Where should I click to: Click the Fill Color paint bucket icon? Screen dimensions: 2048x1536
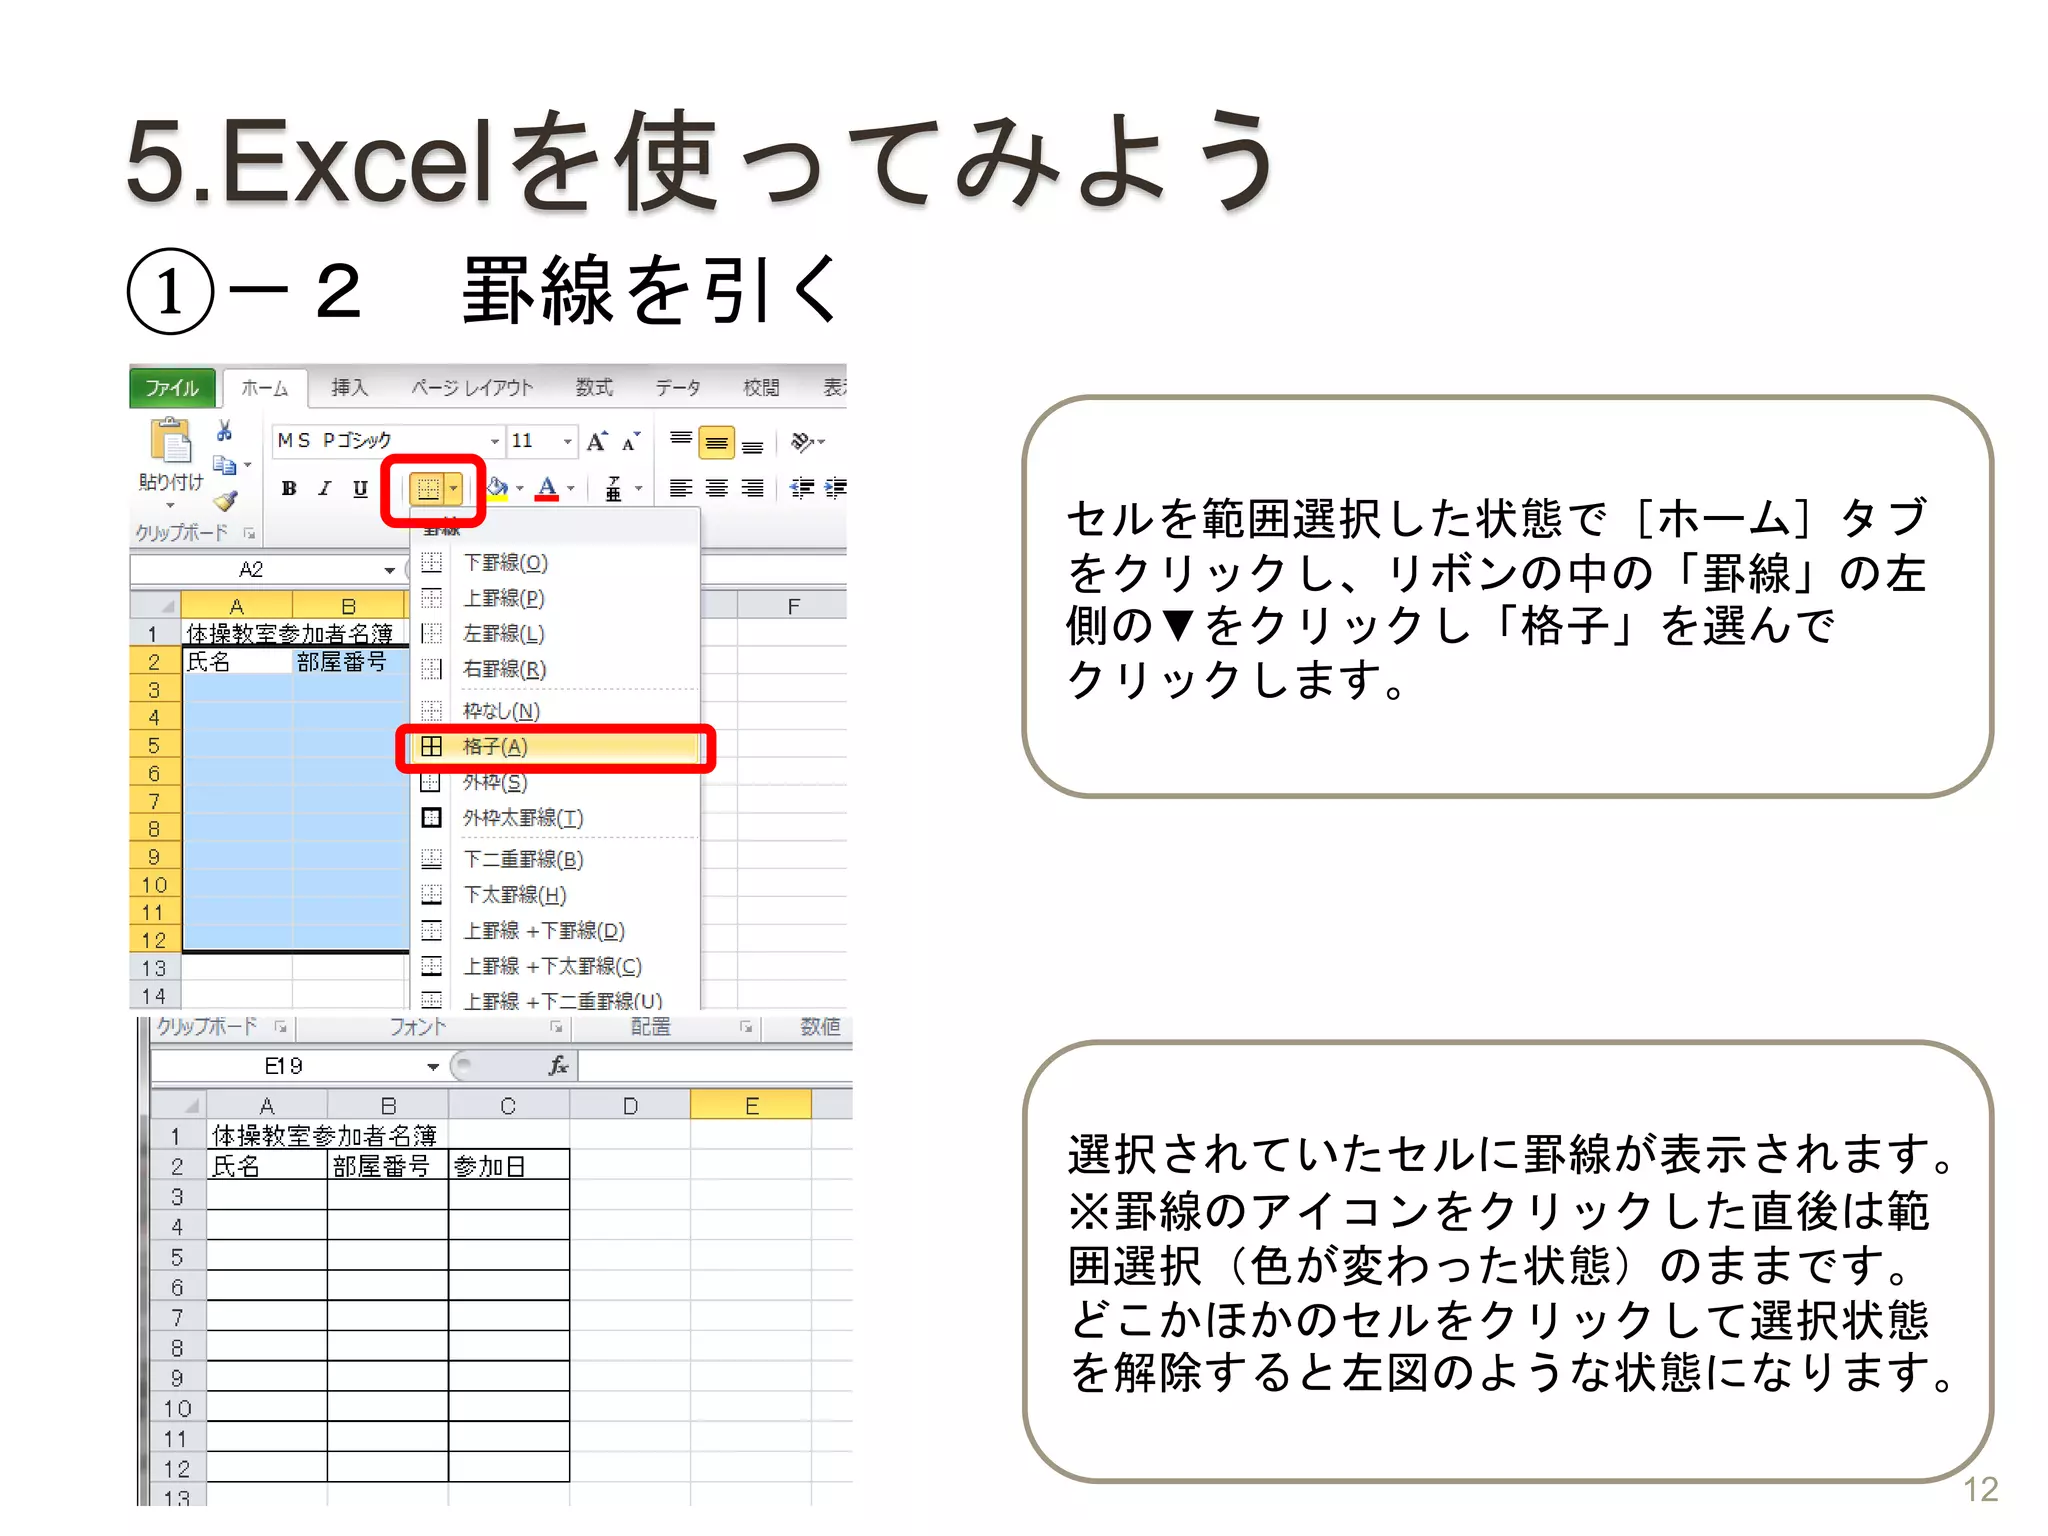pos(497,488)
